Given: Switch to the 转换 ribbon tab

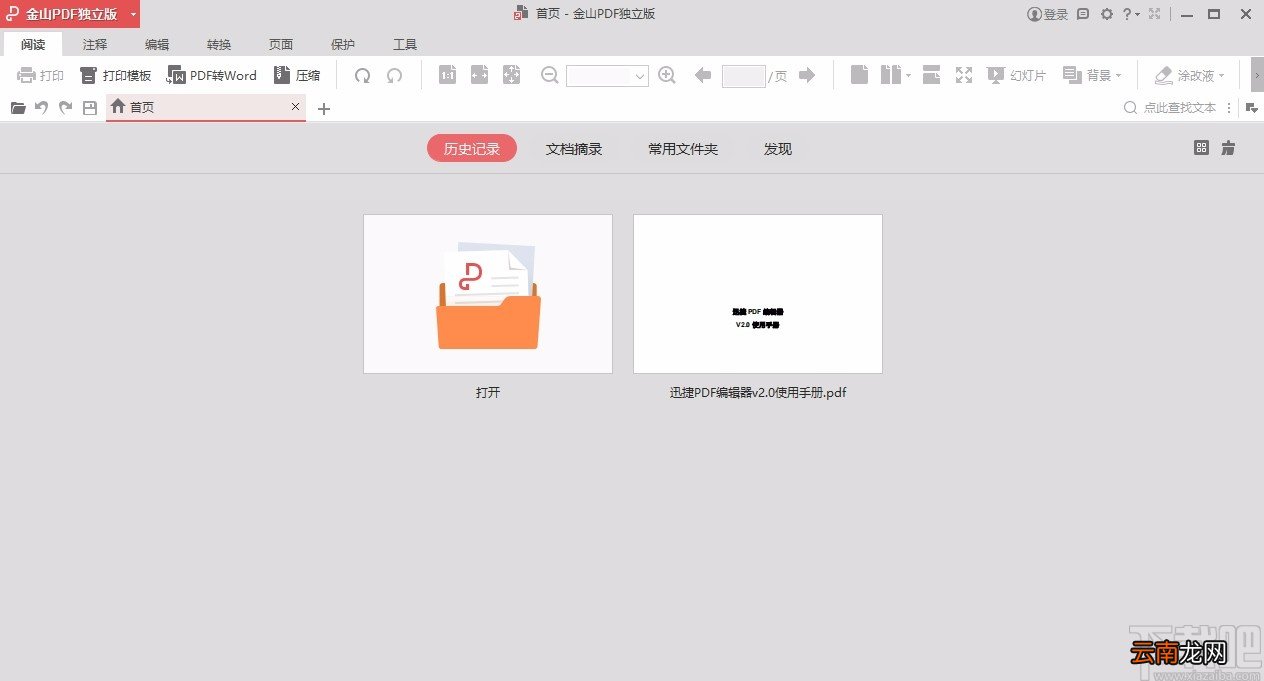Looking at the screenshot, I should click(219, 44).
